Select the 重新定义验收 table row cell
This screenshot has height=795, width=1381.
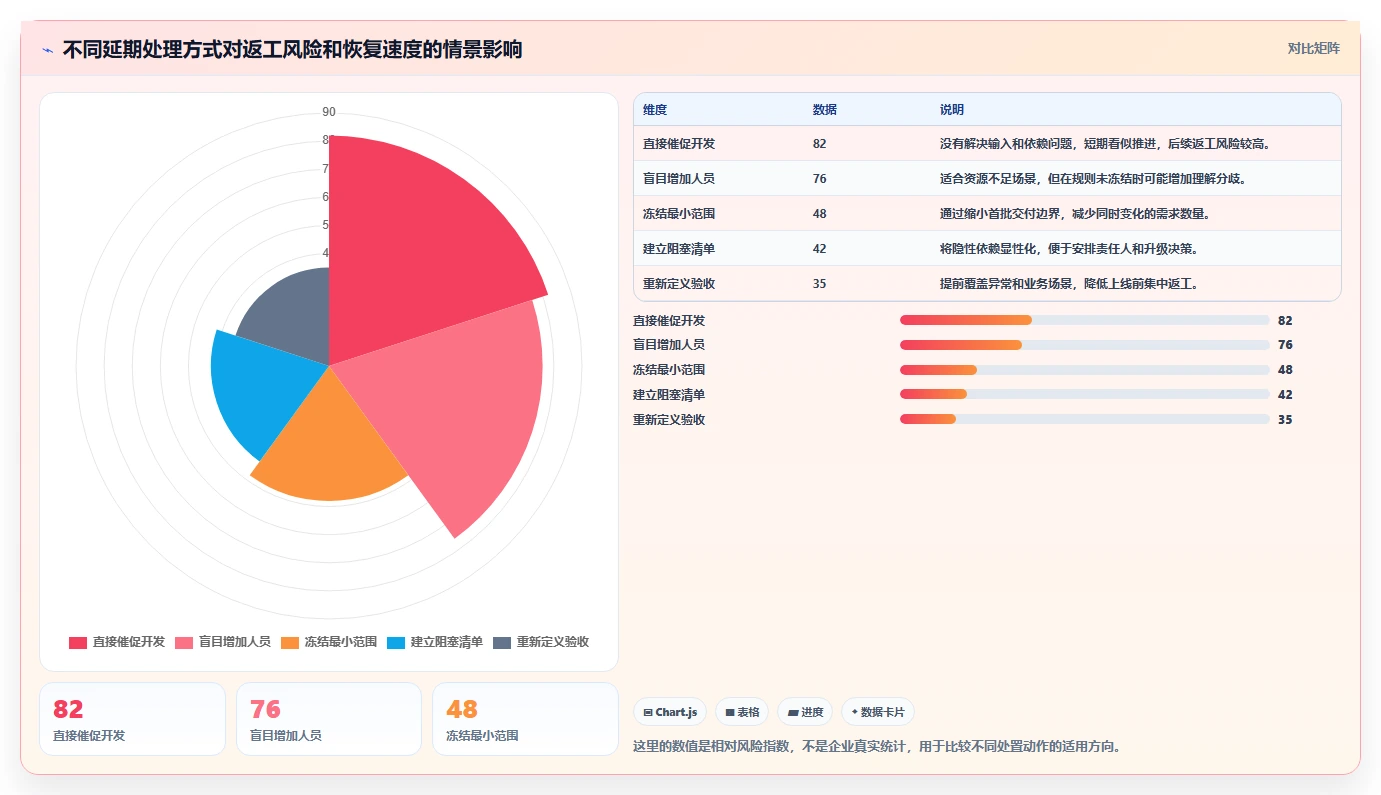coord(679,284)
